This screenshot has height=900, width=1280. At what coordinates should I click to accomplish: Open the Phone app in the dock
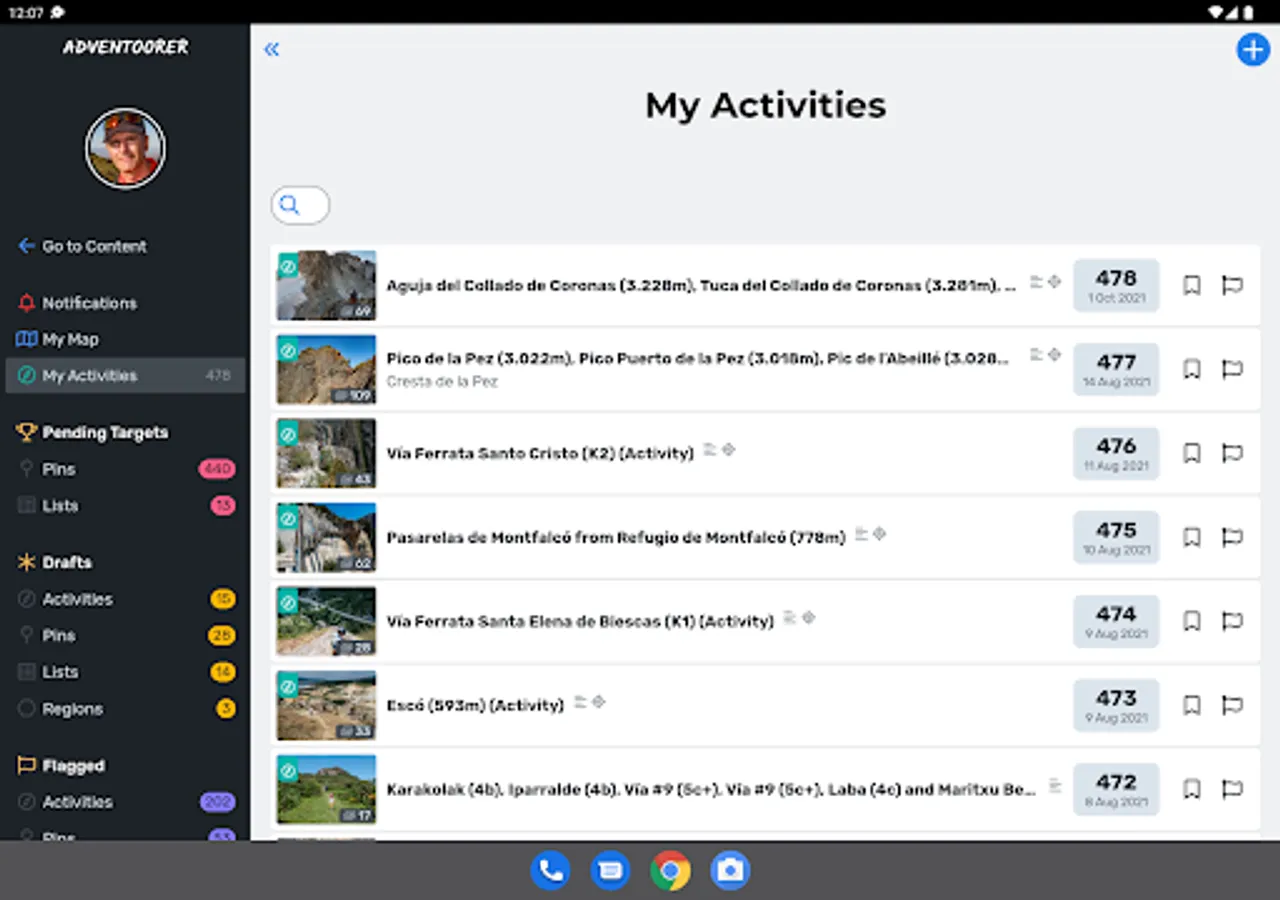pos(550,870)
